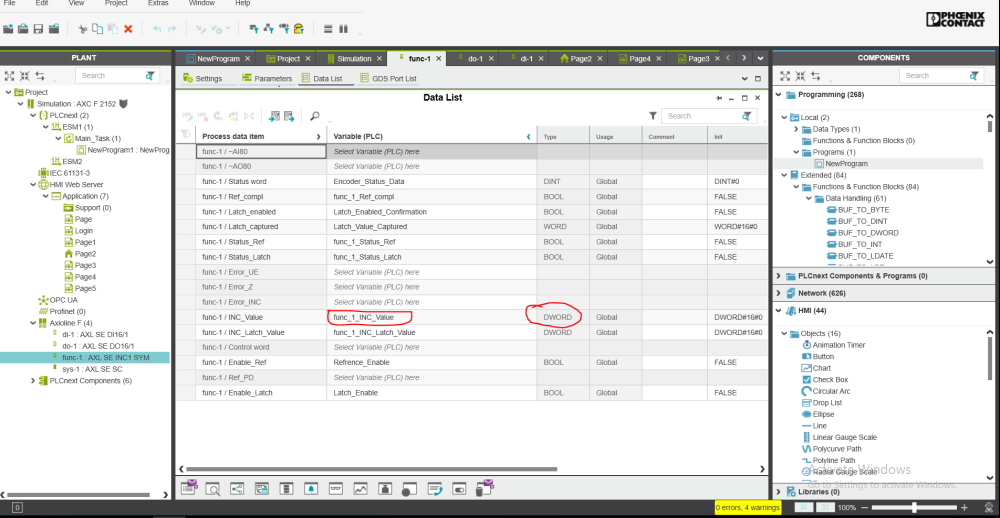The image size is (1000, 518).
Task: Click the filter funnel beside Data List search
Action: [x=652, y=116]
